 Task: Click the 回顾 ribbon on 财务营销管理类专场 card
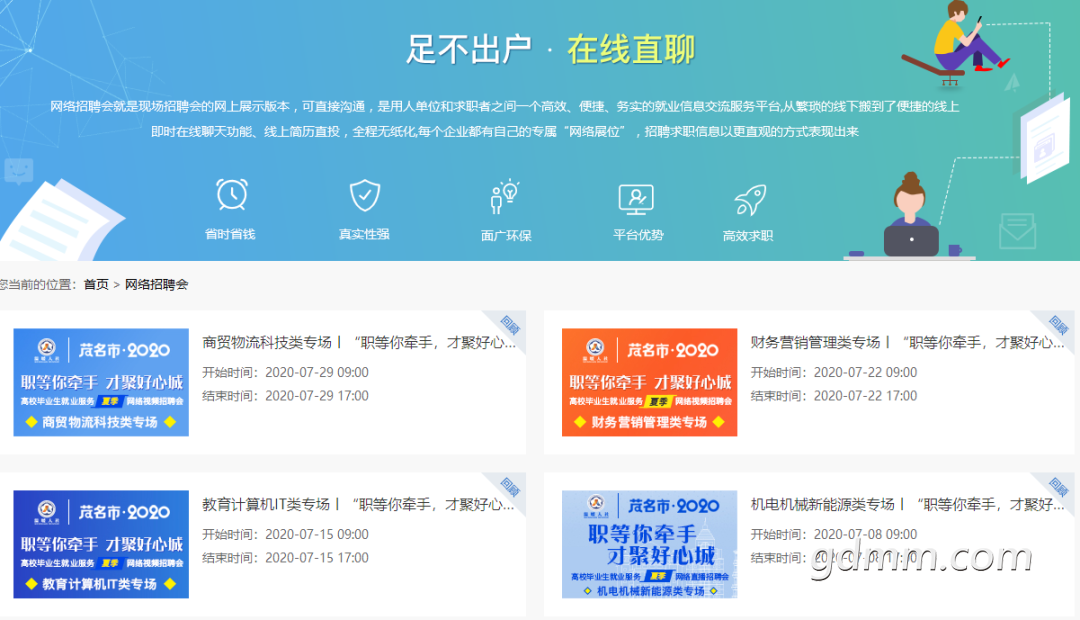(x=1058, y=324)
